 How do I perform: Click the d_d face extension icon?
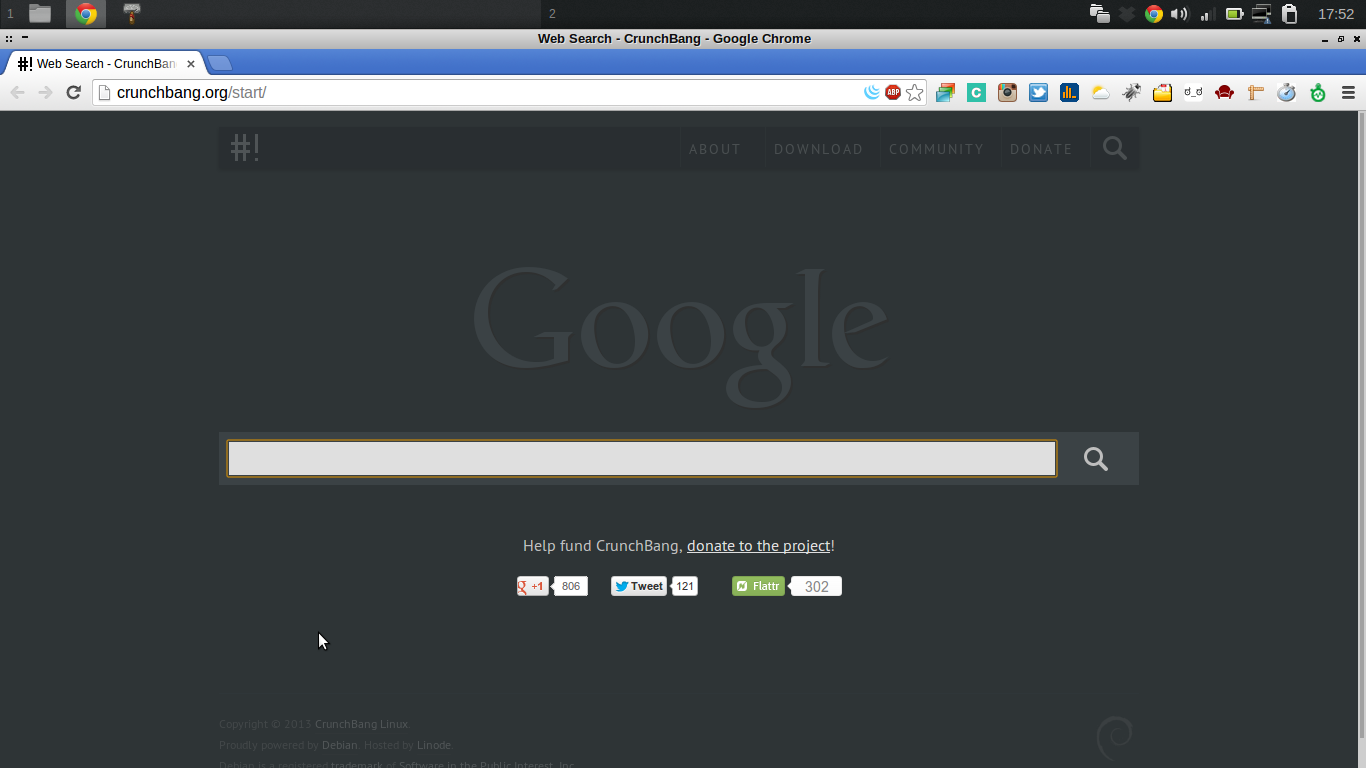pyautogui.click(x=1193, y=92)
